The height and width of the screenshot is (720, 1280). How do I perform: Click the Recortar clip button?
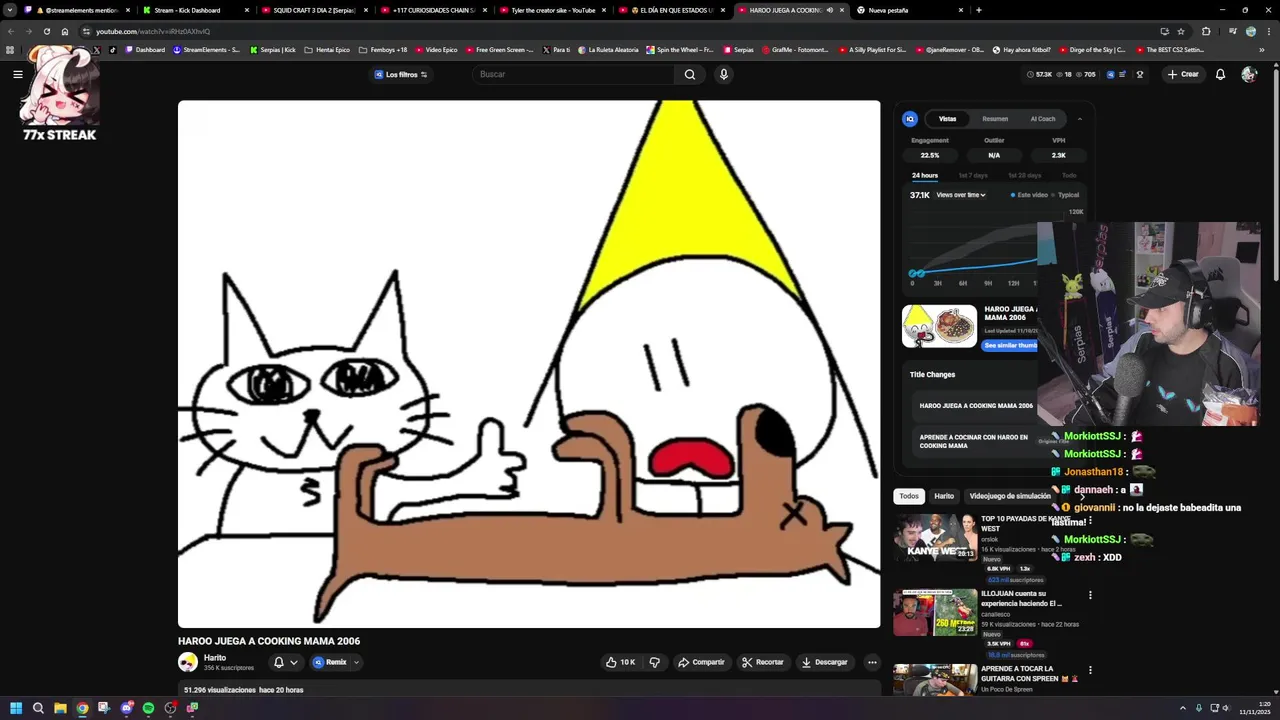click(763, 662)
